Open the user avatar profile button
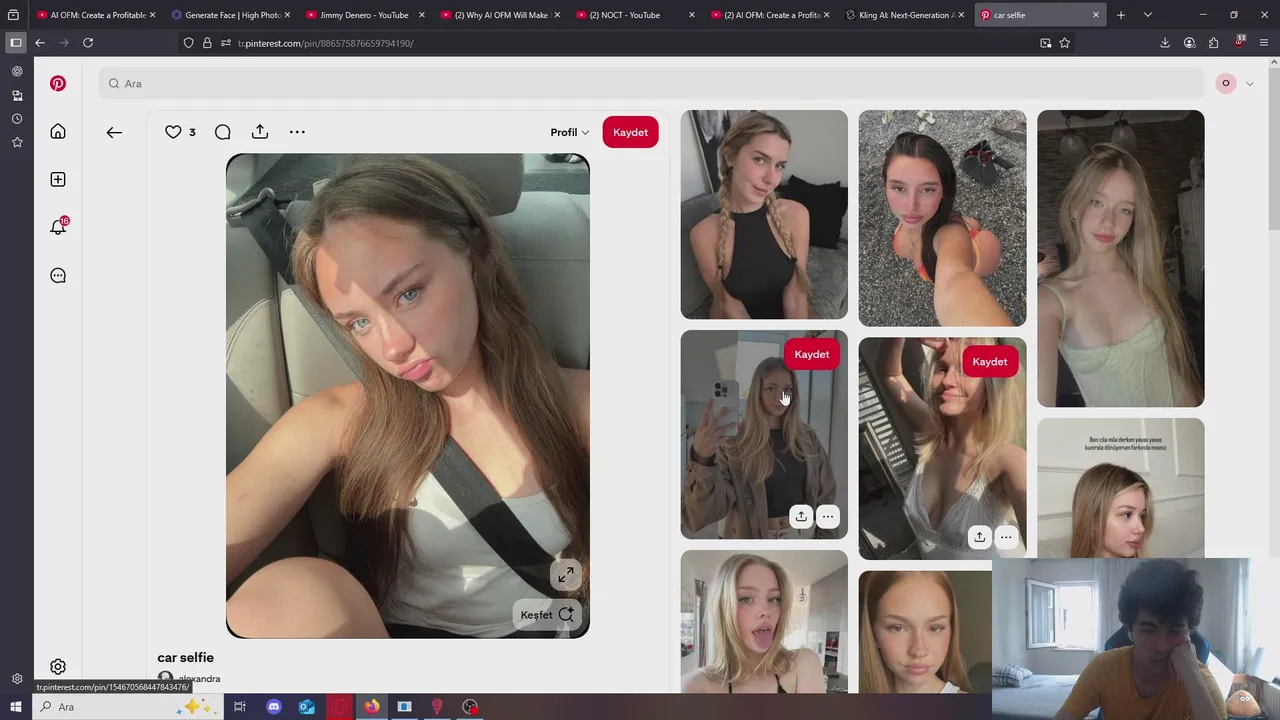 (1225, 84)
